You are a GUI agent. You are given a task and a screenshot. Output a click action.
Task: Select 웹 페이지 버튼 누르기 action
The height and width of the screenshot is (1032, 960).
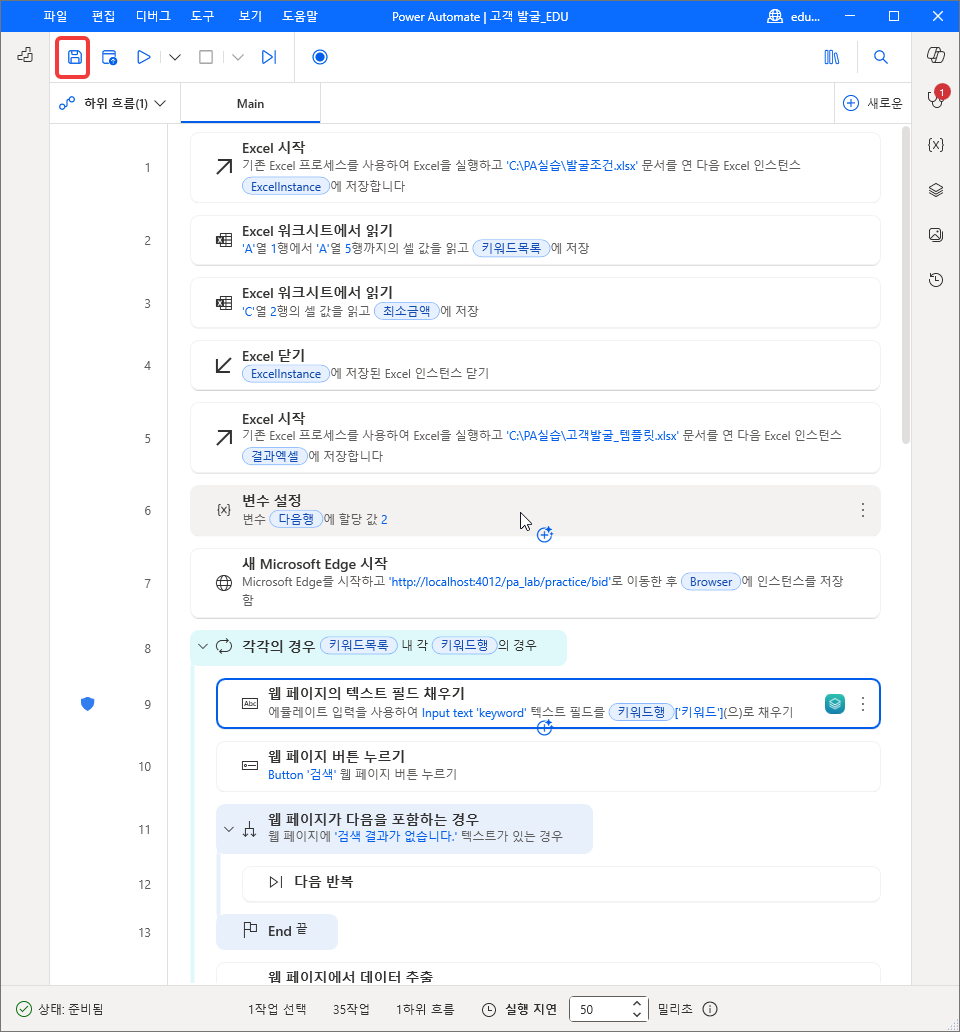548,766
